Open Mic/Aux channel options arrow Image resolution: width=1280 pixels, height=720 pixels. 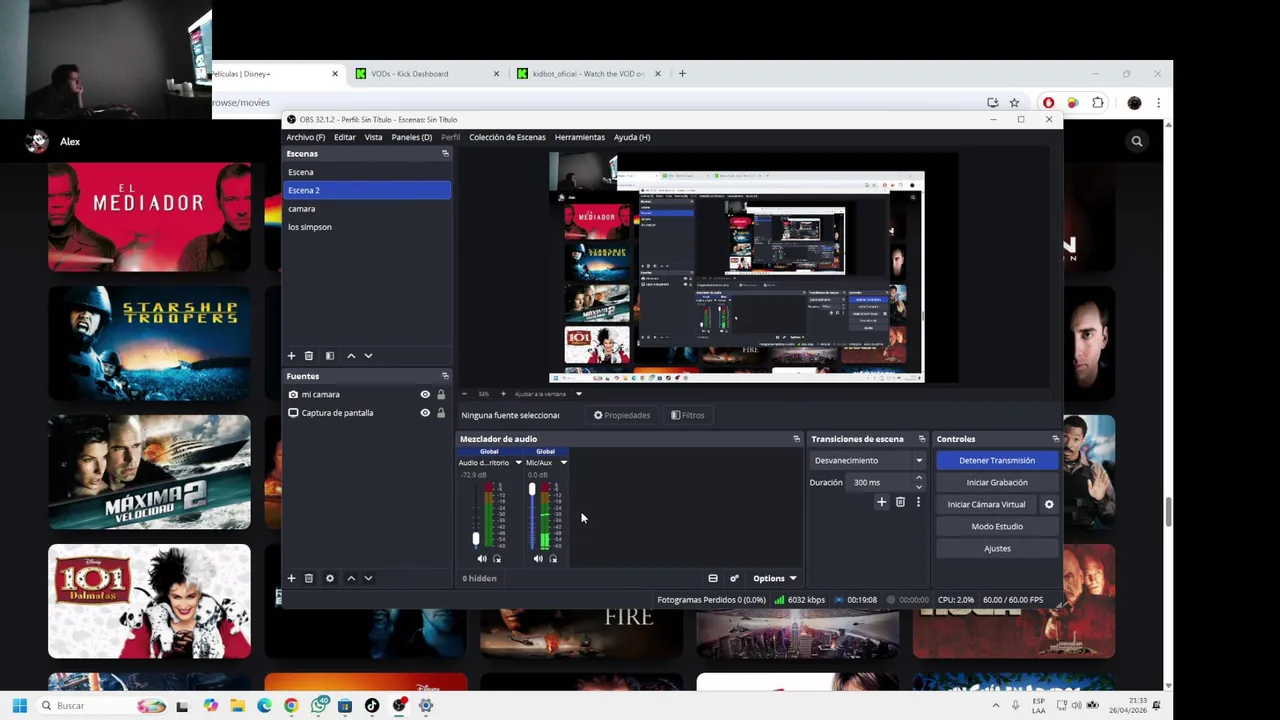(563, 463)
